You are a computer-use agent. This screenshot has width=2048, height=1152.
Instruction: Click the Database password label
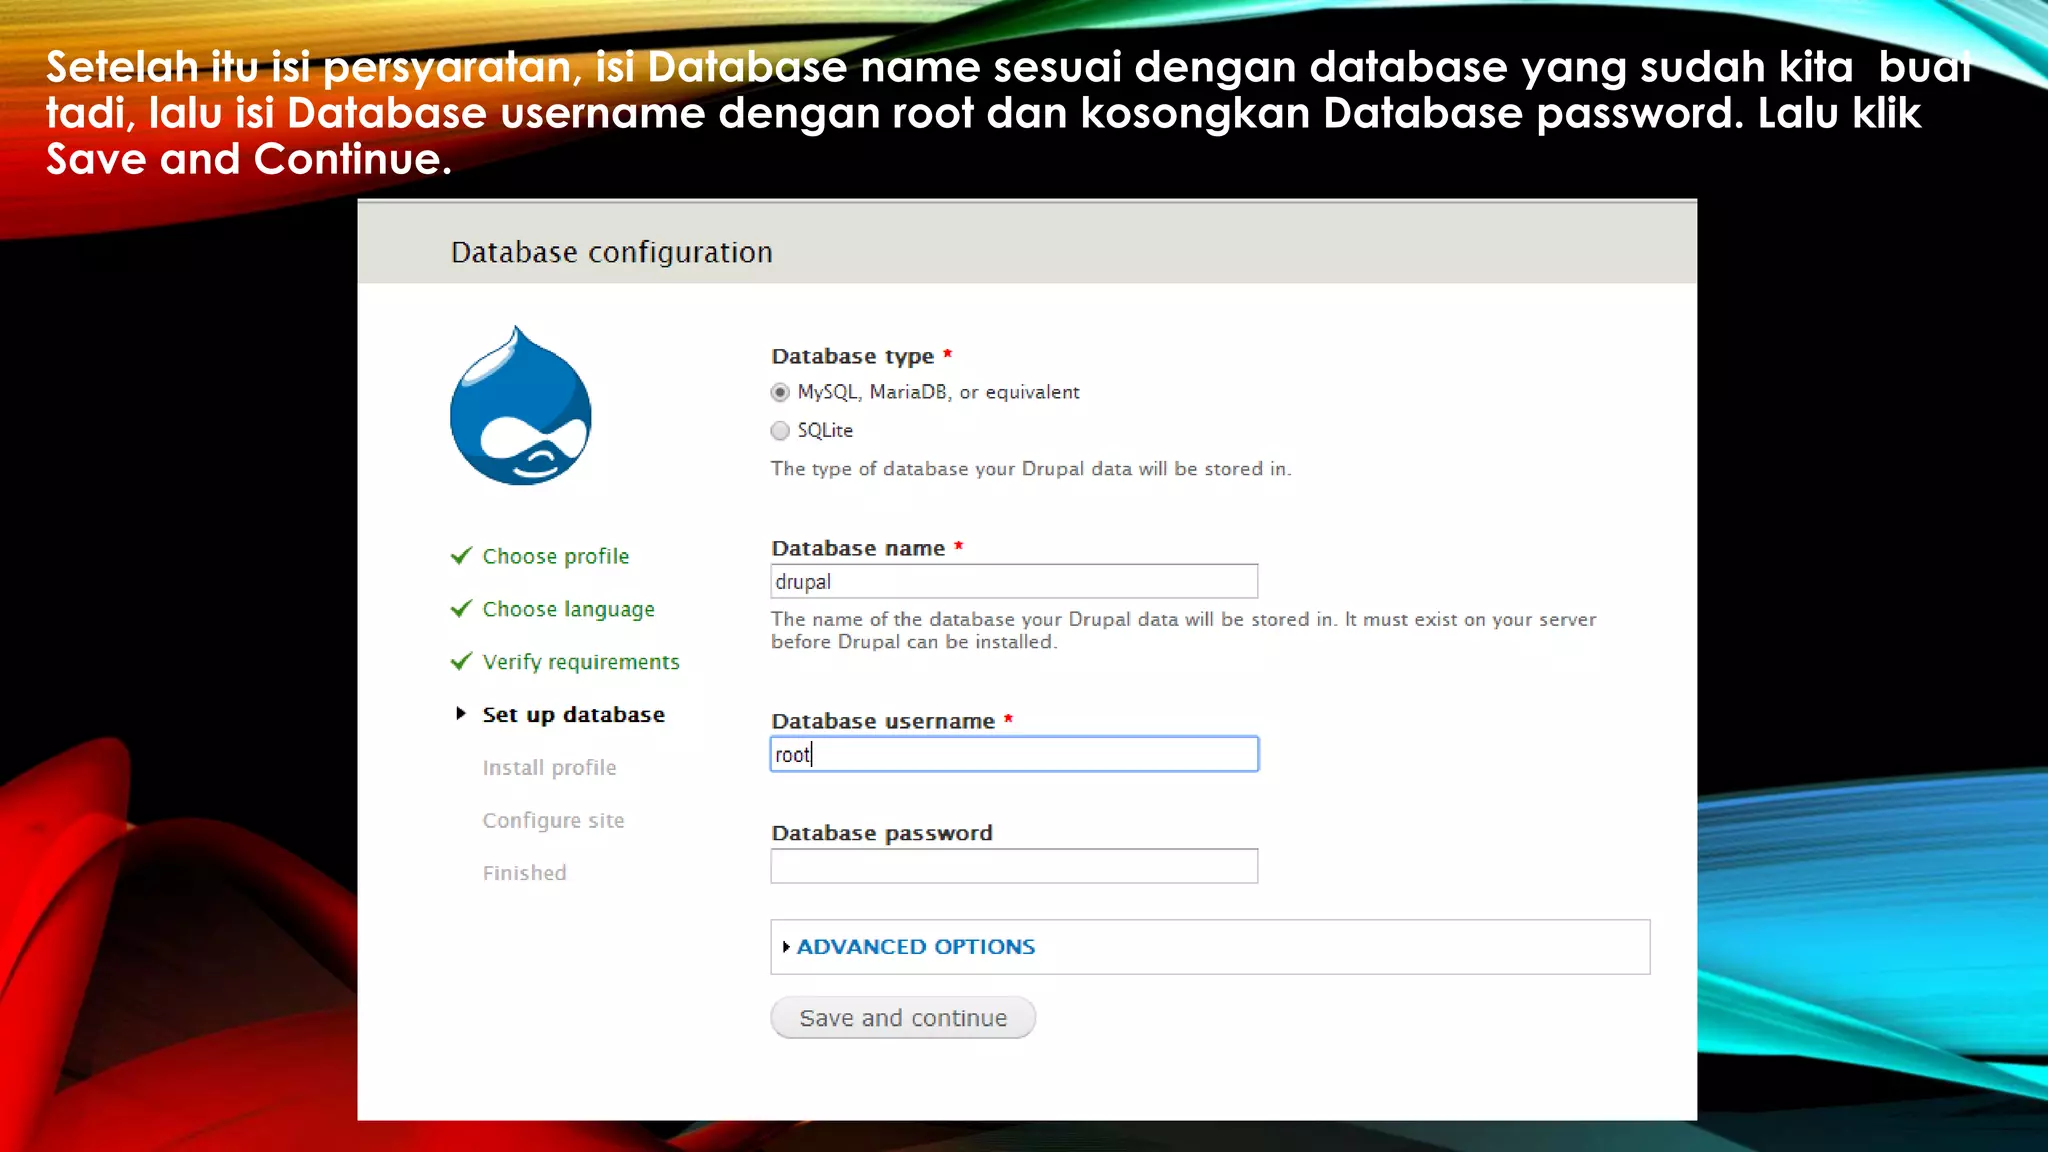(x=882, y=833)
